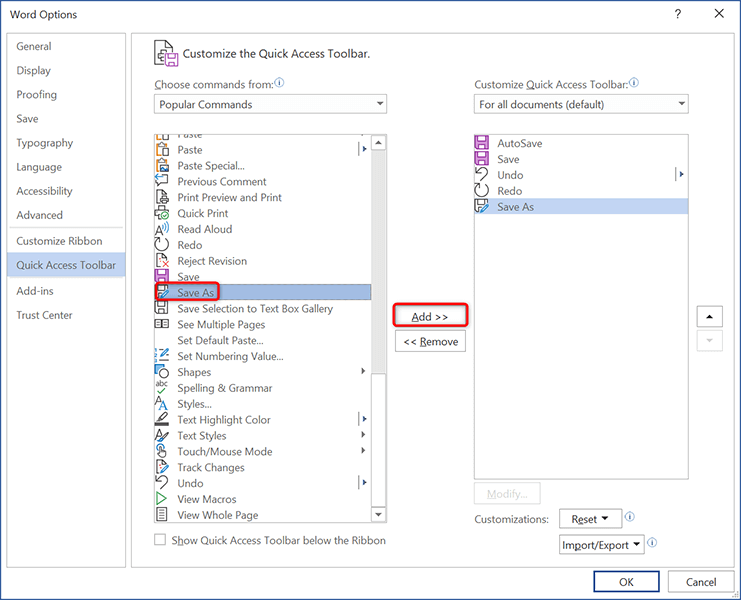Open the Popular Commands dropdown
This screenshot has height=600, width=741.
click(x=270, y=104)
